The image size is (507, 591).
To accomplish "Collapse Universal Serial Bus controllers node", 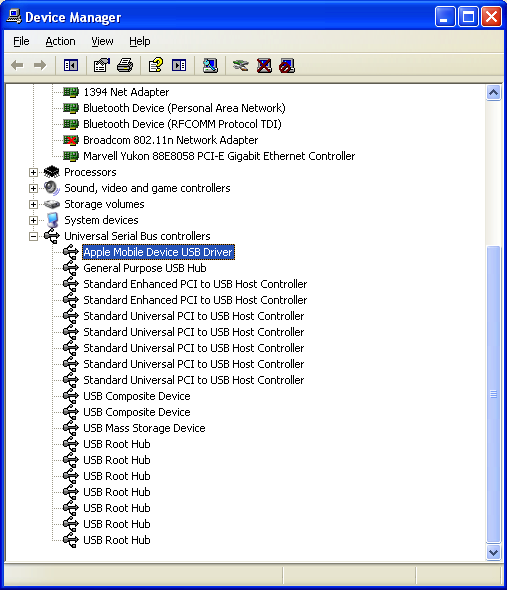I will pyautogui.click(x=33, y=236).
